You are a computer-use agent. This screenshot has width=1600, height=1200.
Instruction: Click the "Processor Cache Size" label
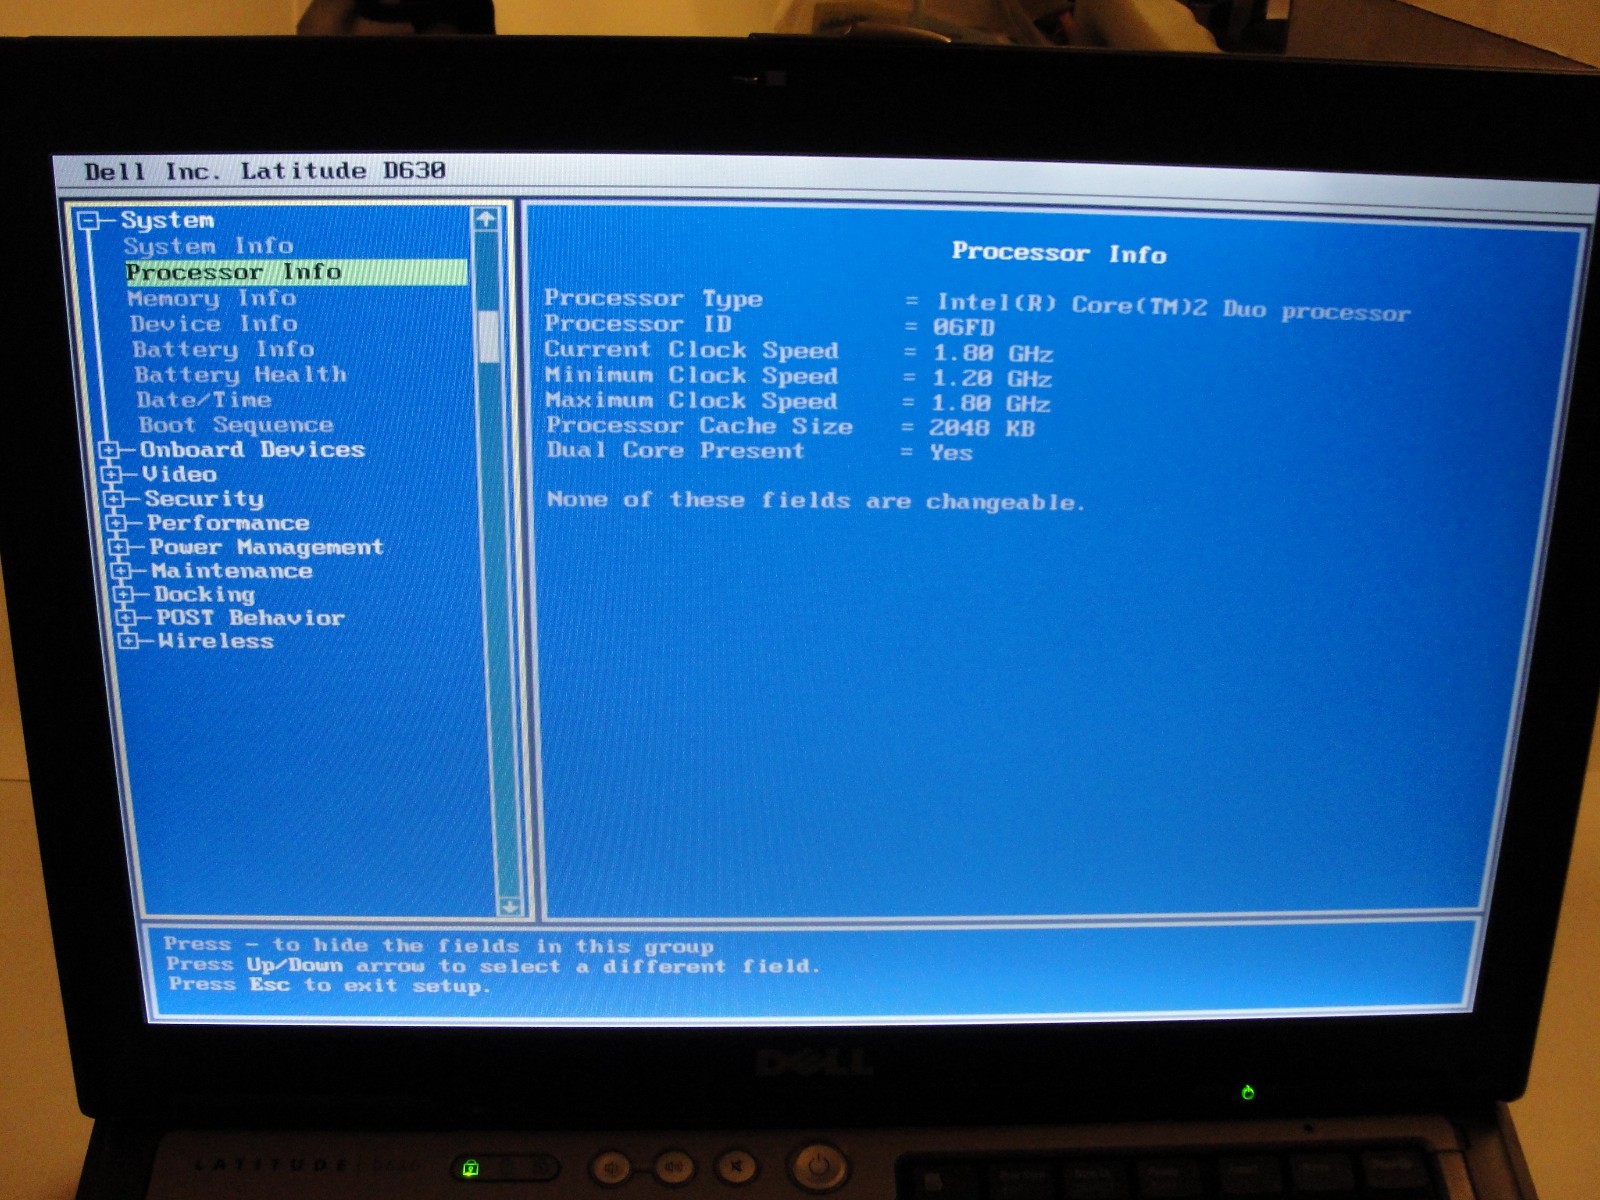pyautogui.click(x=700, y=425)
